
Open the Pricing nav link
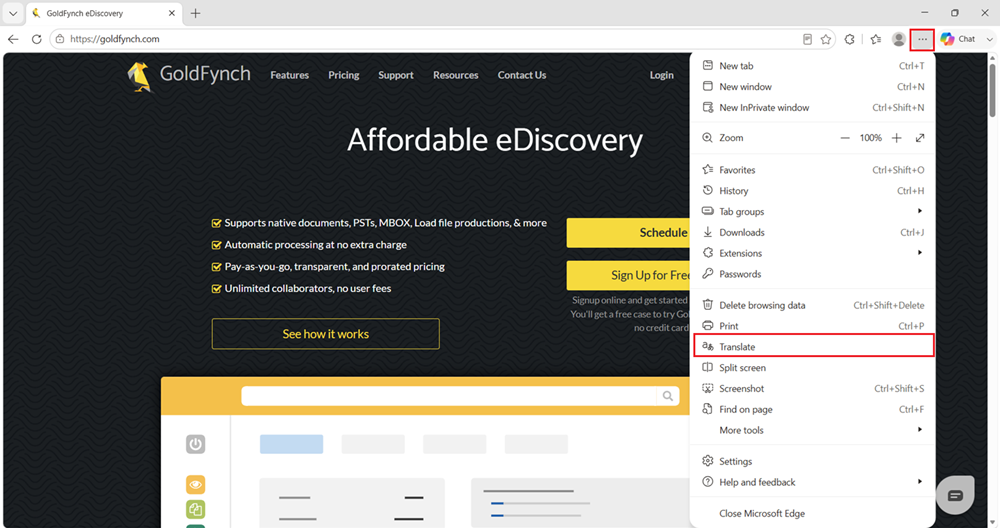pos(344,75)
